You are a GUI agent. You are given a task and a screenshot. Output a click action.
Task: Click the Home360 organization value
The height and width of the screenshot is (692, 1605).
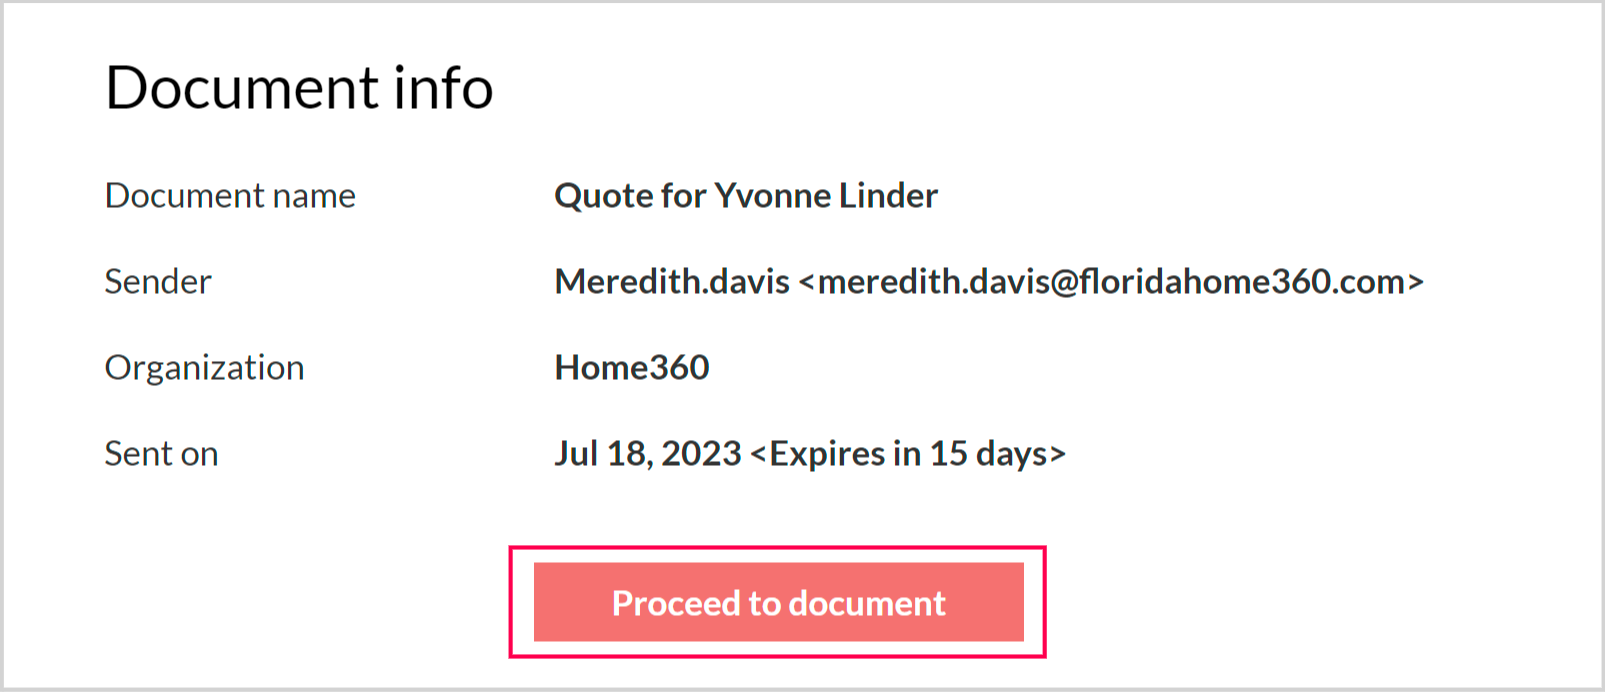tap(632, 368)
